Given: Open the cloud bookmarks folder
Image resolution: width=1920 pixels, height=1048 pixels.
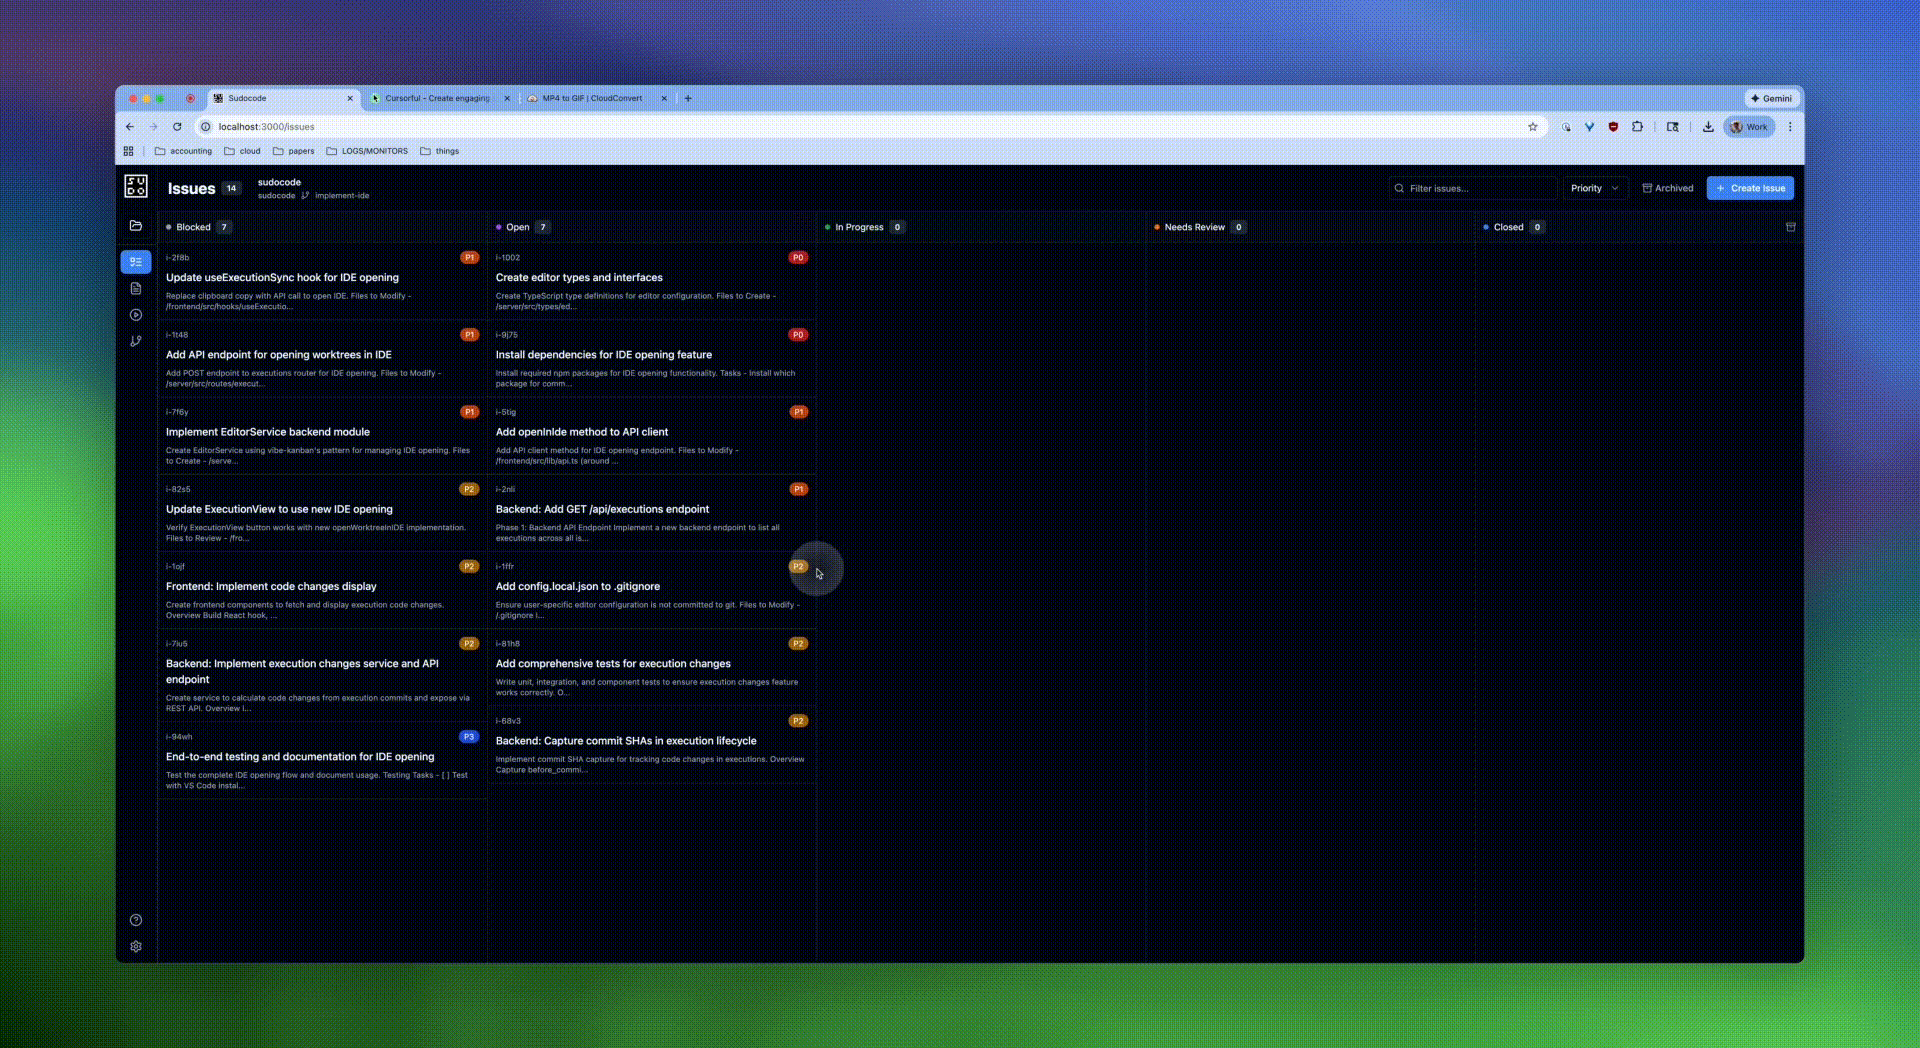Looking at the screenshot, I should (x=242, y=151).
